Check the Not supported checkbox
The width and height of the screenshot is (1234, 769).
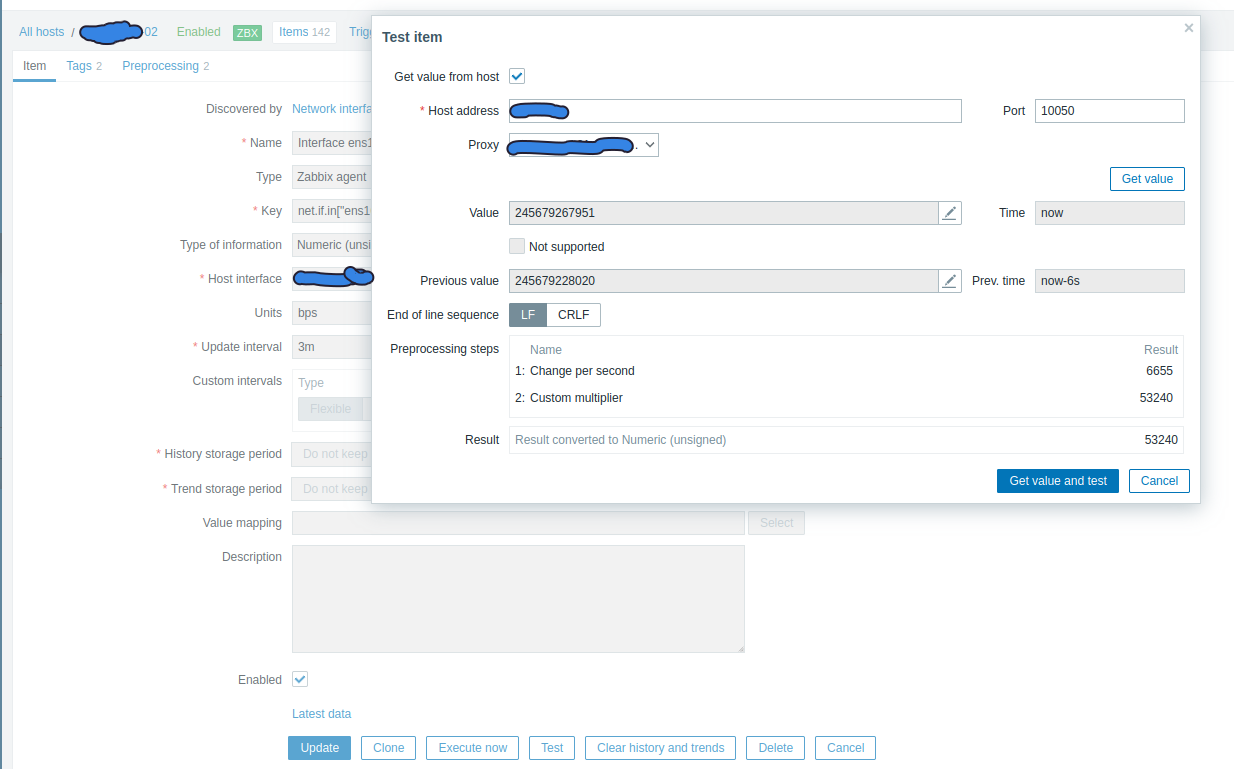tap(517, 246)
